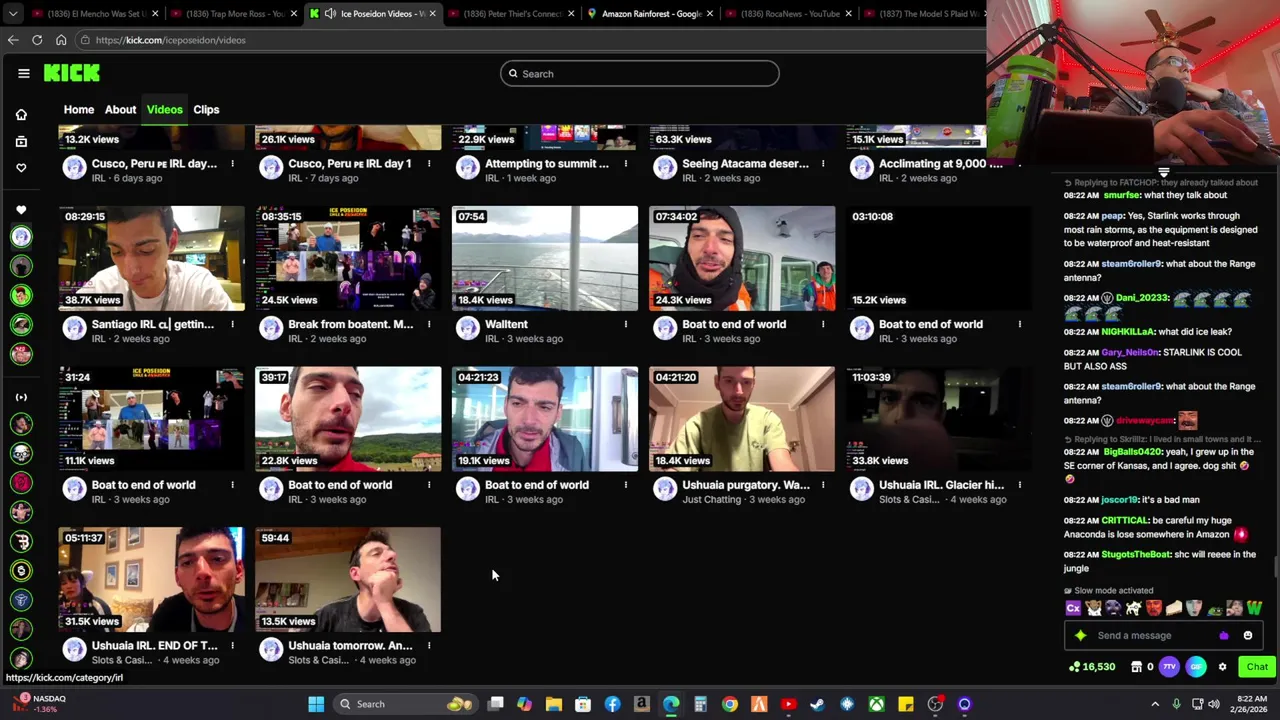Open Slots & Casino category under Ushuaia tomorrow

coord(320,660)
